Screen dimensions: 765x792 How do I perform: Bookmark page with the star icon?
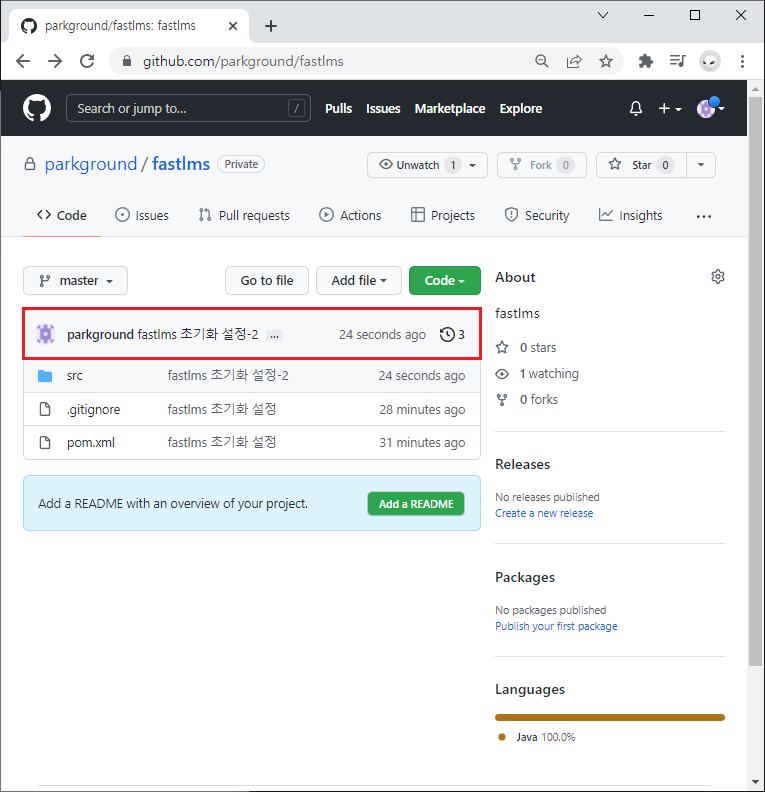(x=606, y=61)
